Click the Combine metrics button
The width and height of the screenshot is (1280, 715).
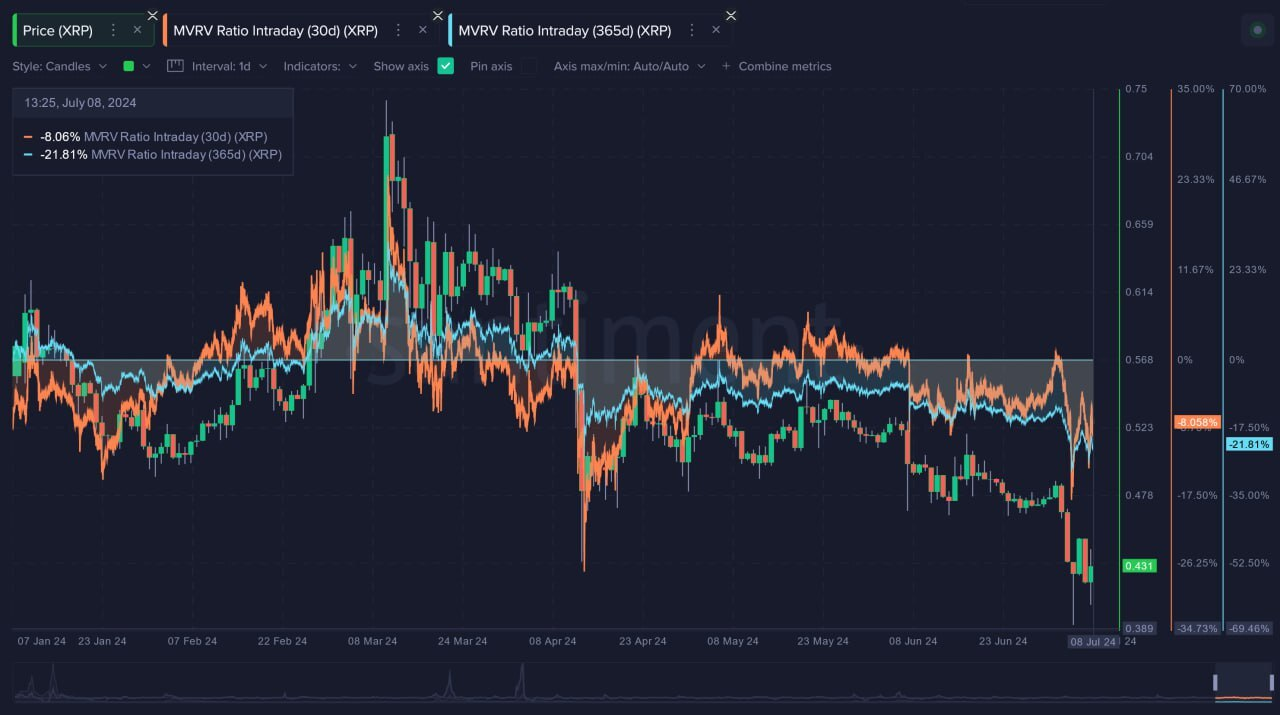click(777, 66)
